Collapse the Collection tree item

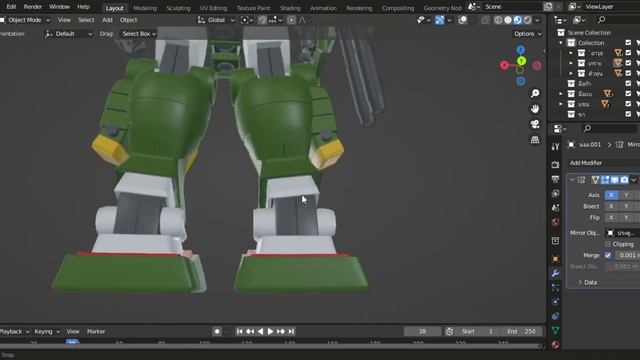click(561, 43)
